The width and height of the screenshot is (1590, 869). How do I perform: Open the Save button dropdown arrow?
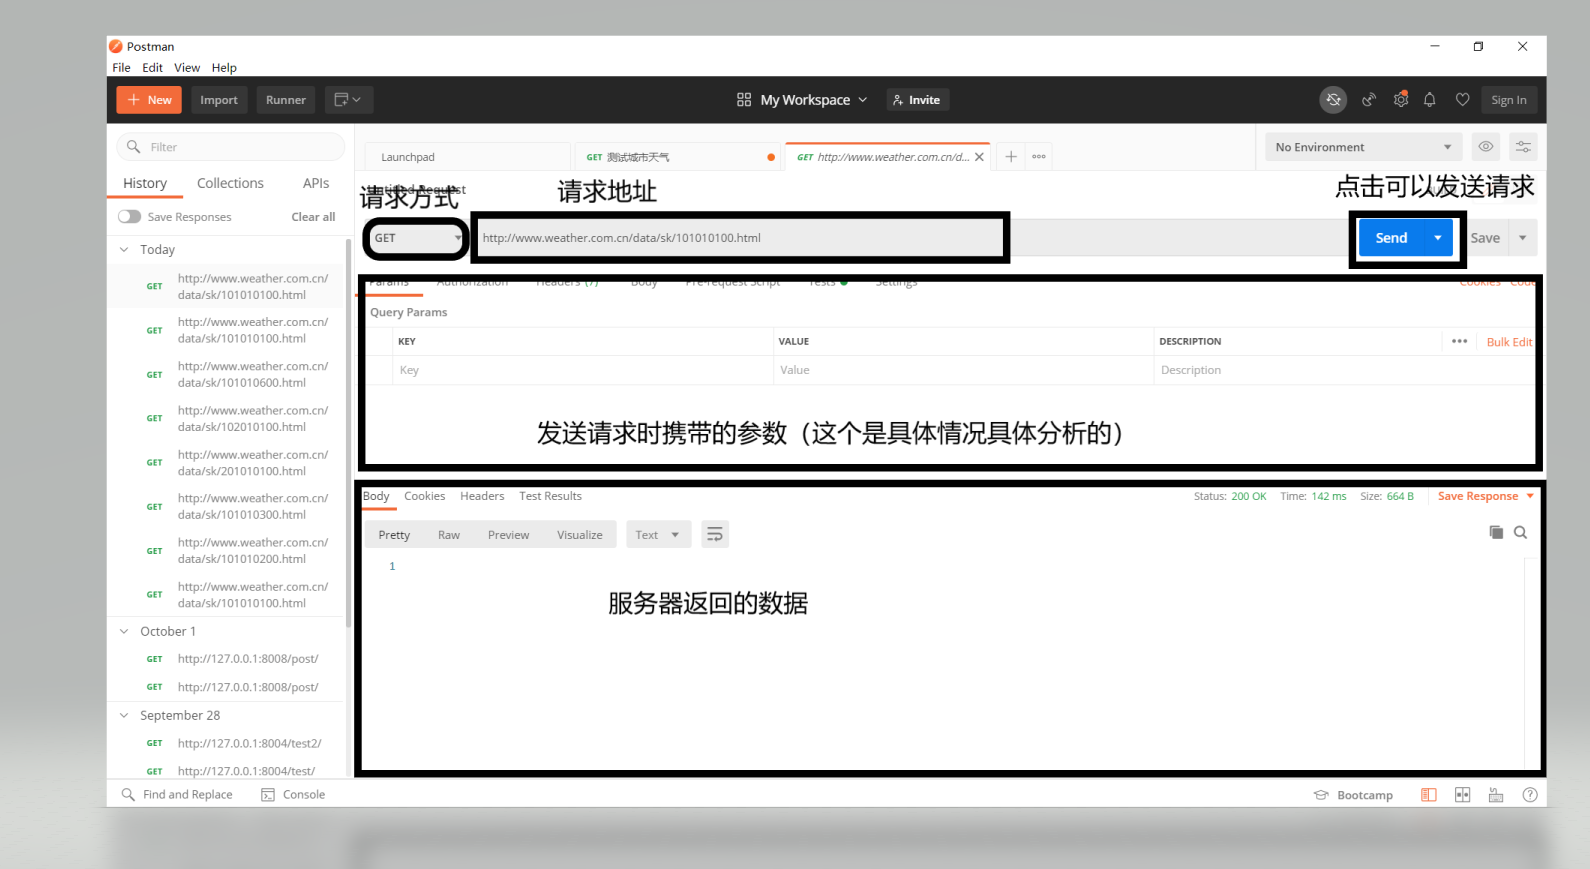click(1523, 238)
